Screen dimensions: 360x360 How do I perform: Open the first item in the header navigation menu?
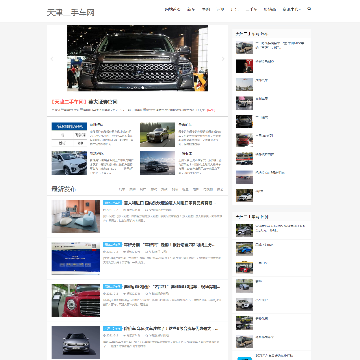(x=172, y=9)
